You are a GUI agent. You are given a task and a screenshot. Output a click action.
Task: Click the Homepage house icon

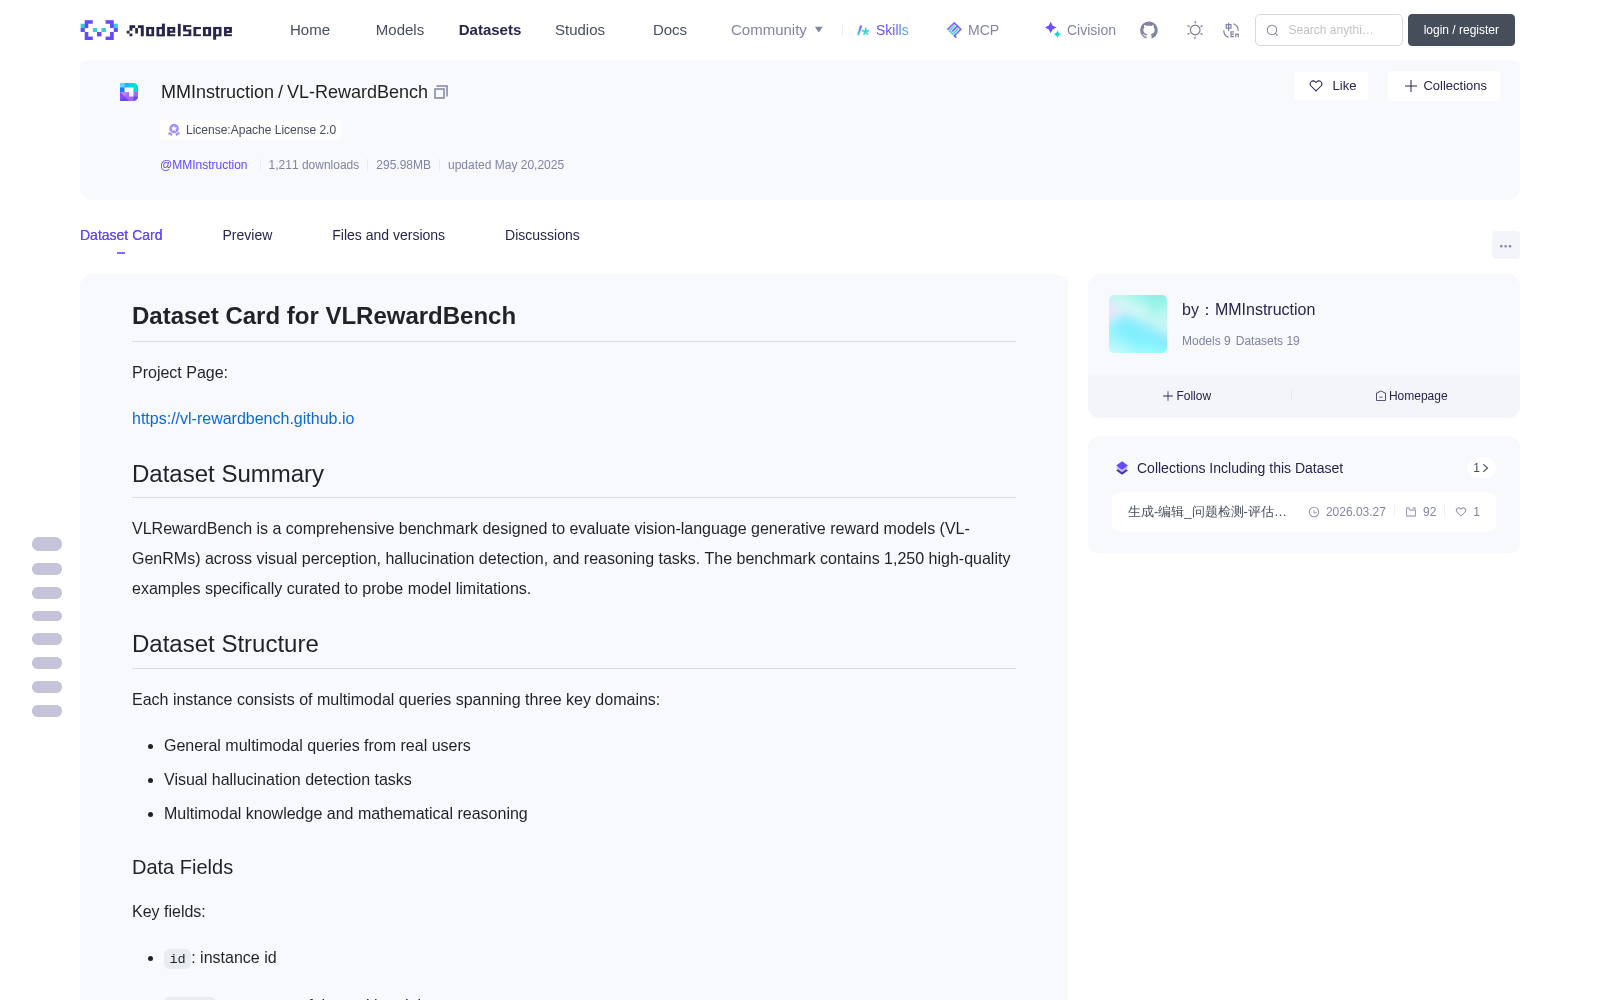(x=1381, y=396)
